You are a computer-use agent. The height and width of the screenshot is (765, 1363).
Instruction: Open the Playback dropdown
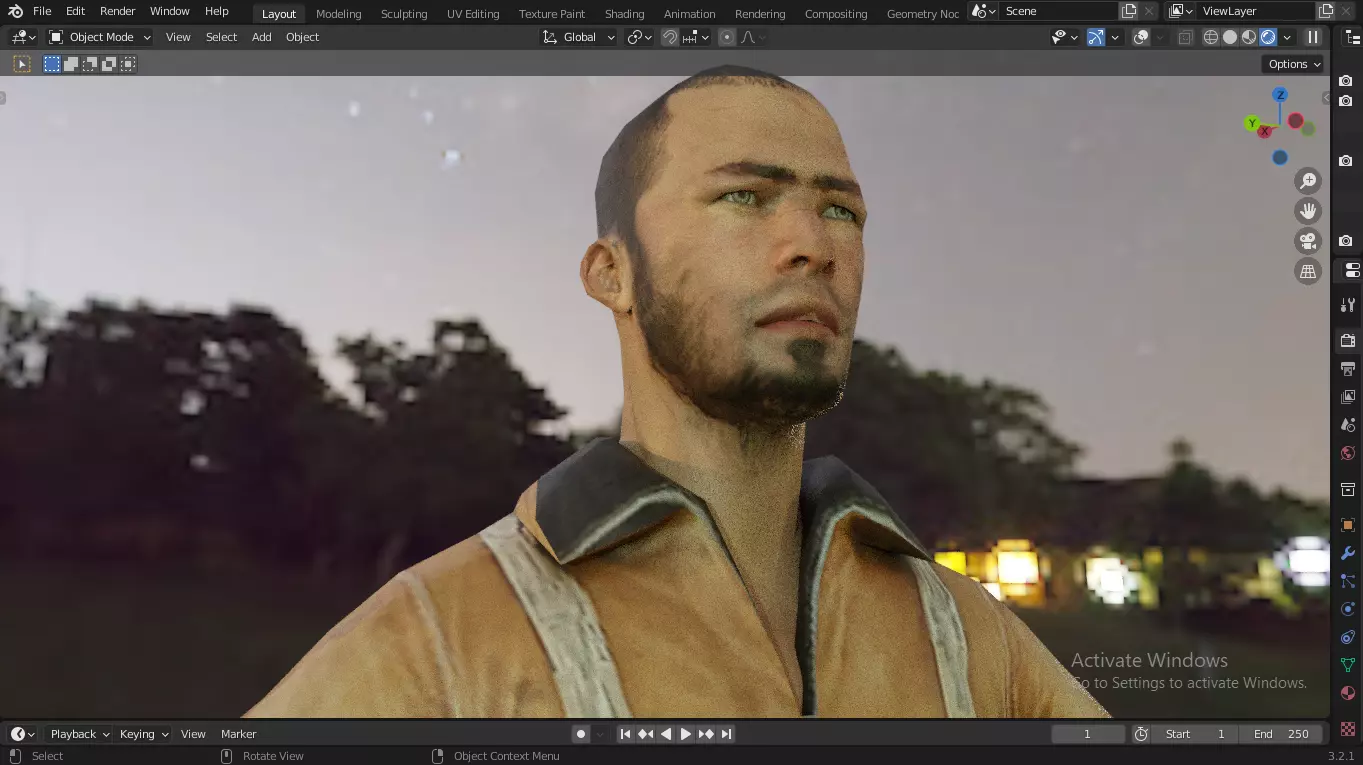(x=80, y=734)
